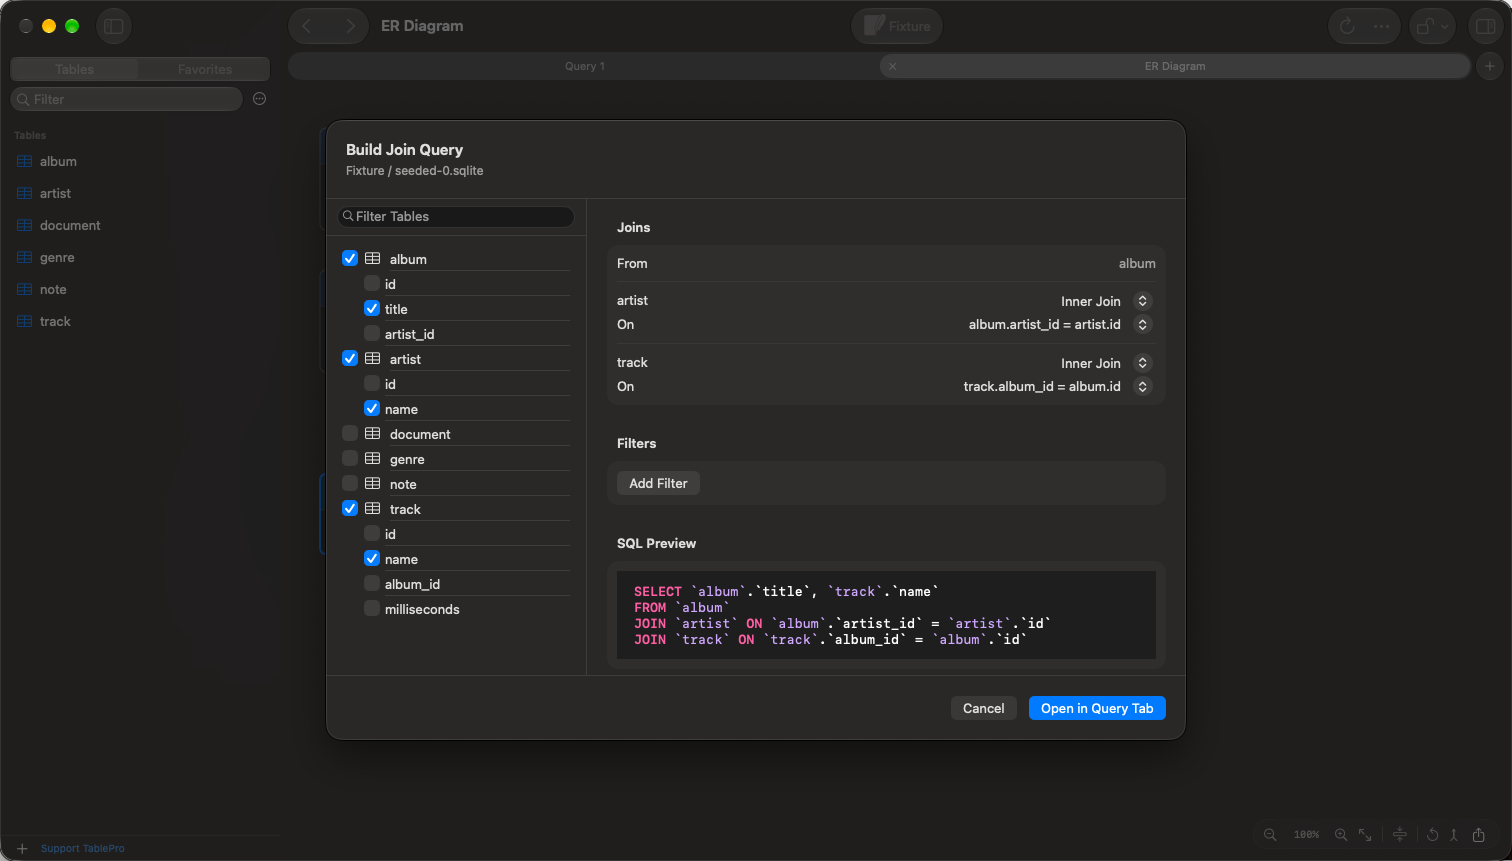
Task: Click the reset counterclockwise arrow icon
Action: click(1432, 834)
